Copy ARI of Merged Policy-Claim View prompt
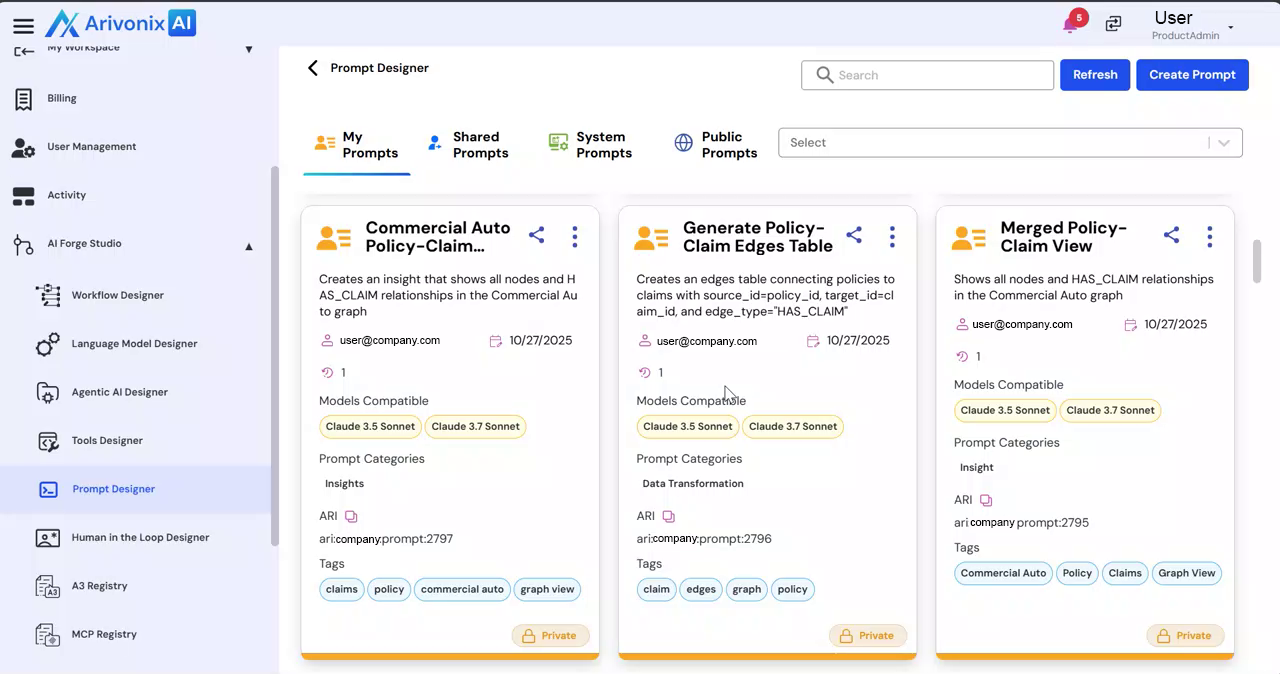 tap(986, 500)
